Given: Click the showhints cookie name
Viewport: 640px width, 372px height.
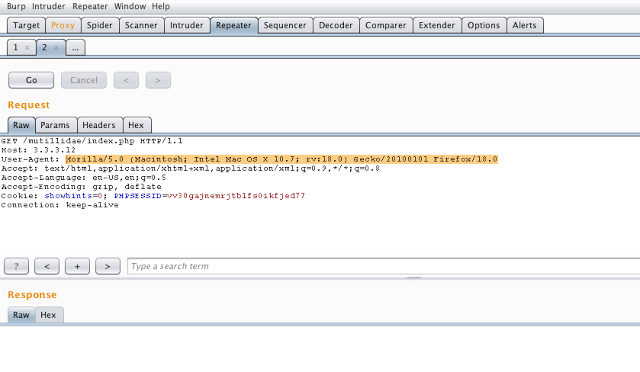Looking at the screenshot, I should (68, 196).
